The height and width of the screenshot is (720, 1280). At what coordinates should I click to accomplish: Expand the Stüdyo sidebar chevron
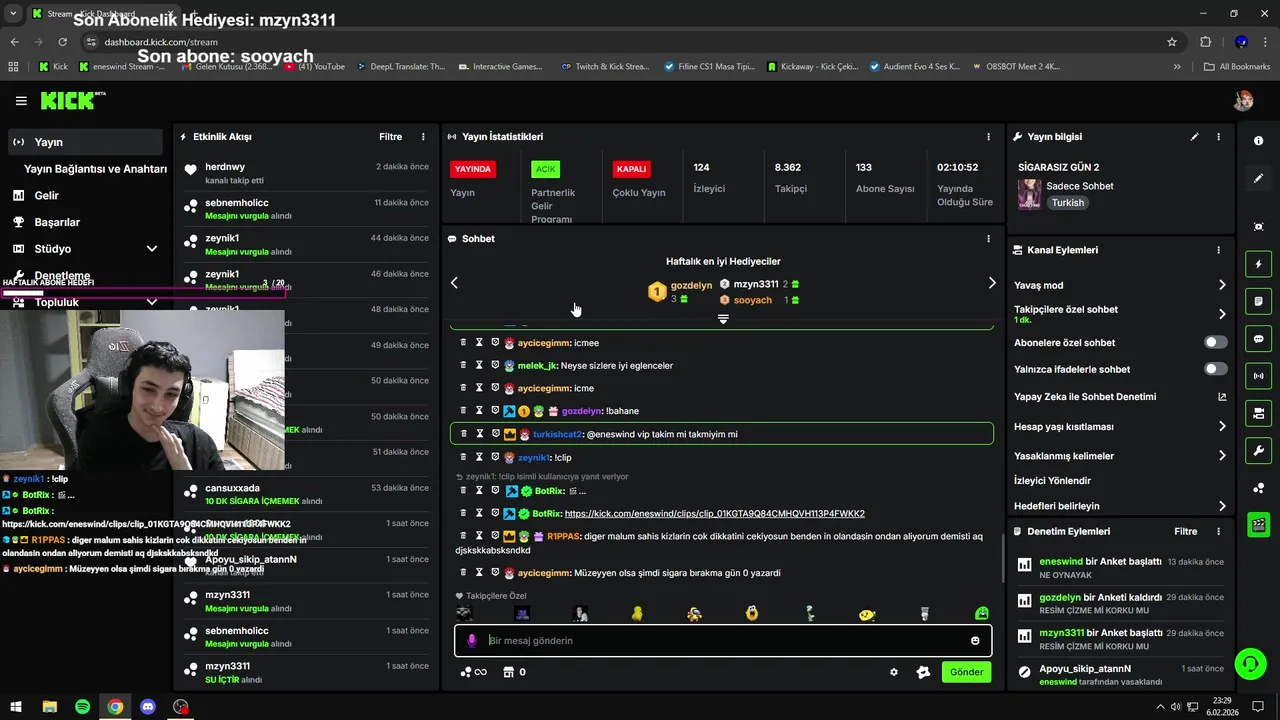pyautogui.click(x=152, y=249)
